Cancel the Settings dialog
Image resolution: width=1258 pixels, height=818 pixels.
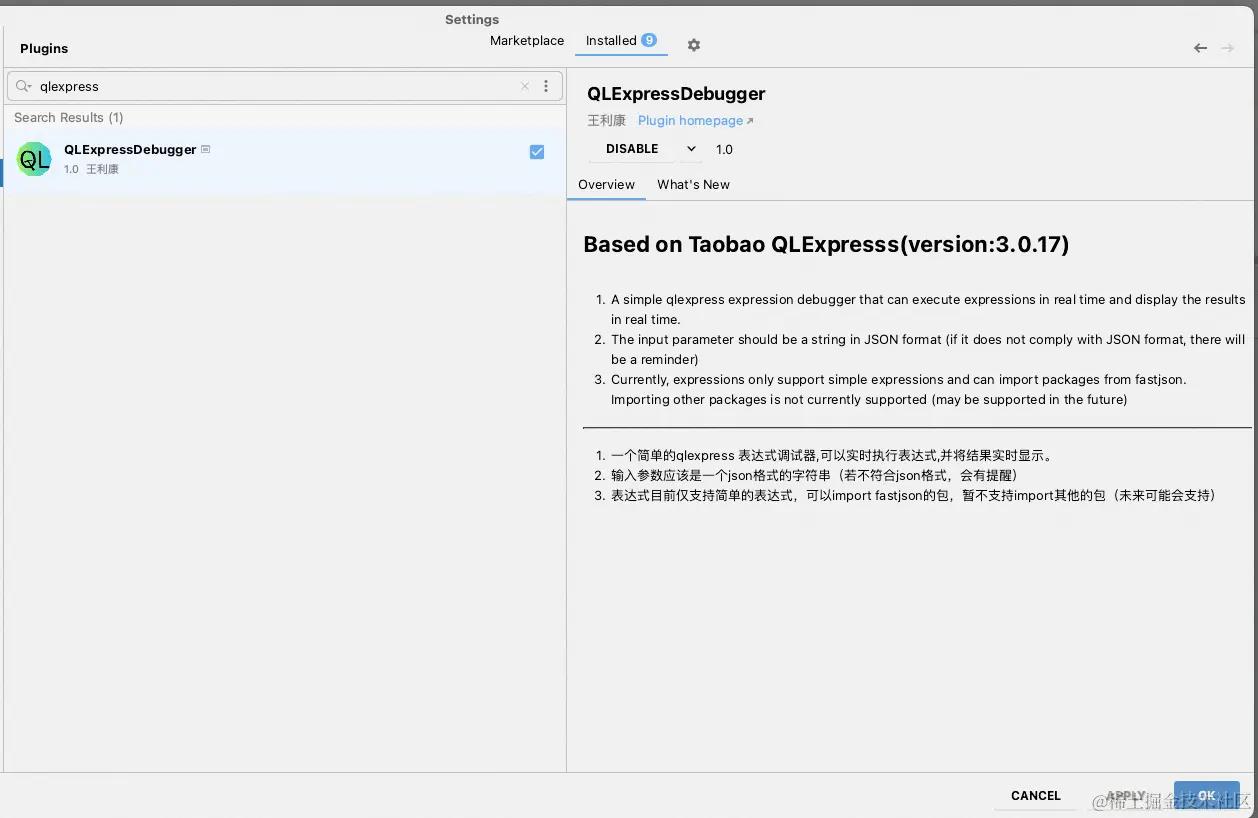coord(1035,796)
